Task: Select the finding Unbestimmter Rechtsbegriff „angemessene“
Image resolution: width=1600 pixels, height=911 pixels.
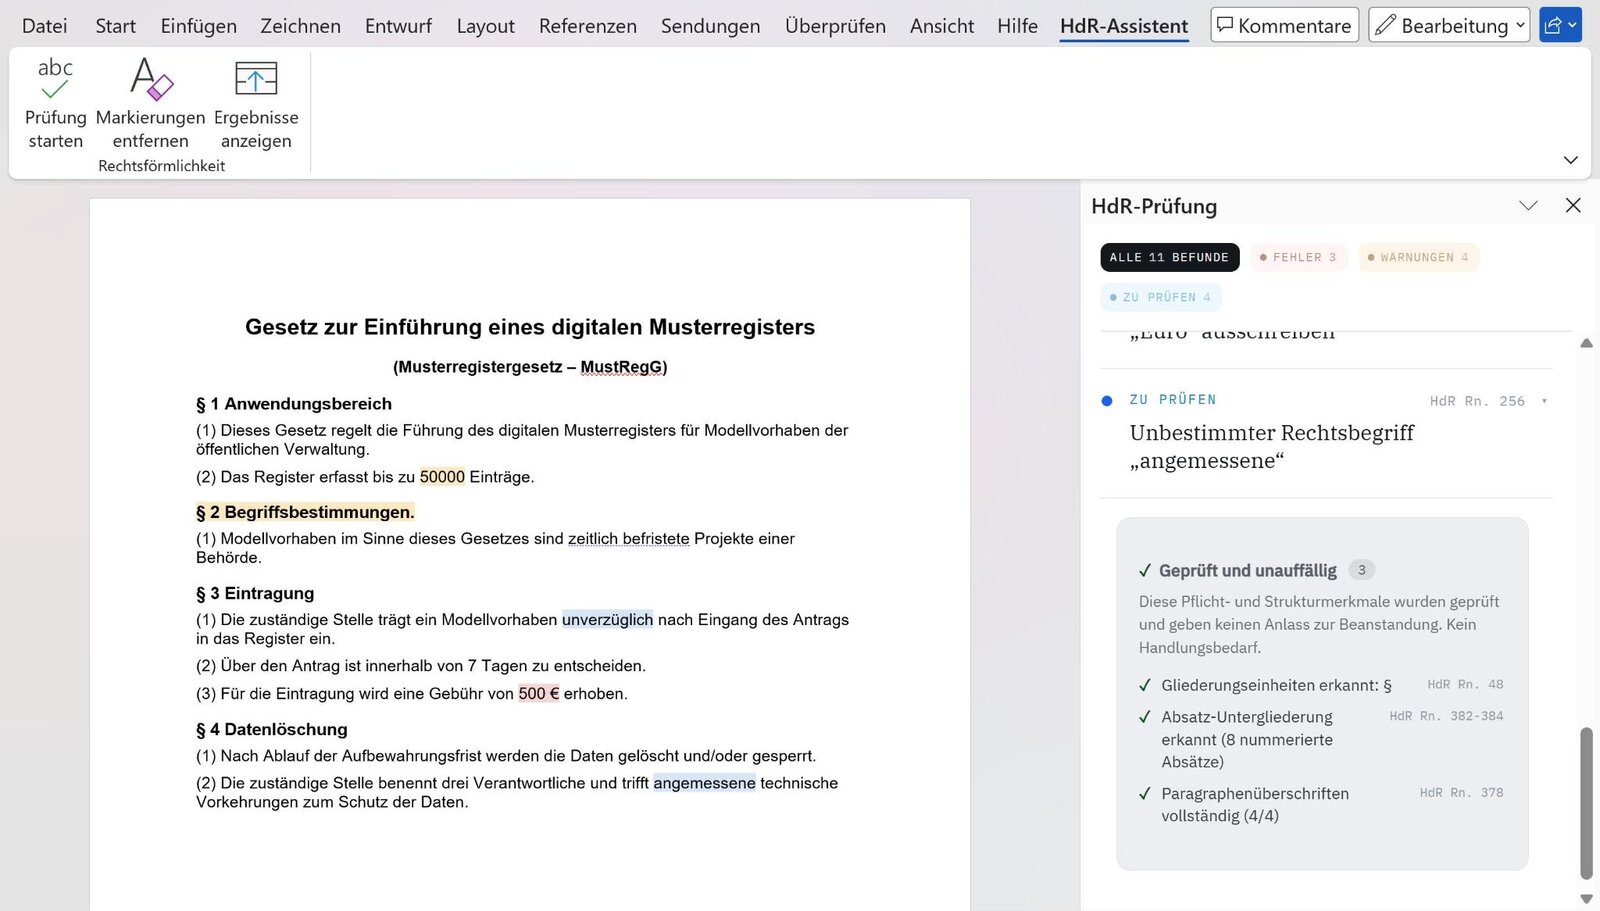Action: (1272, 446)
